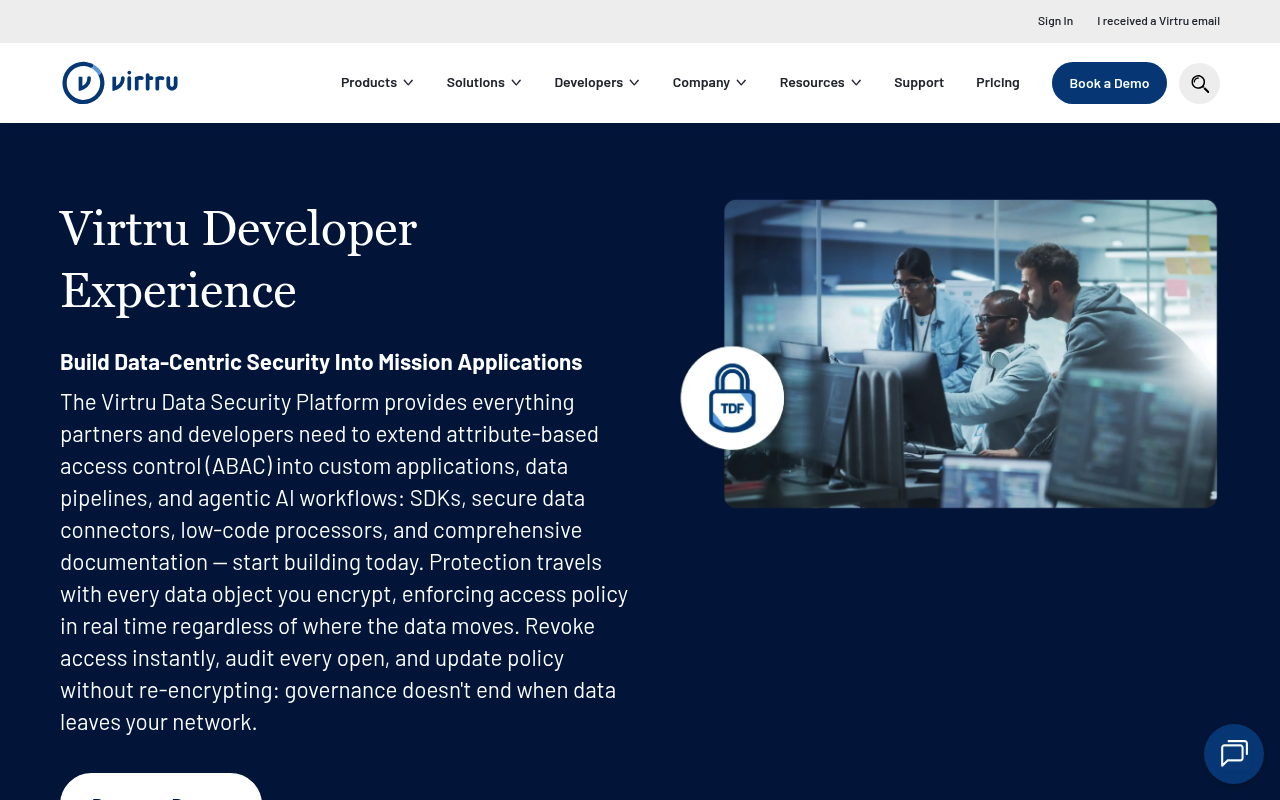Expand the Company chevron
The height and width of the screenshot is (800, 1280).
point(741,83)
